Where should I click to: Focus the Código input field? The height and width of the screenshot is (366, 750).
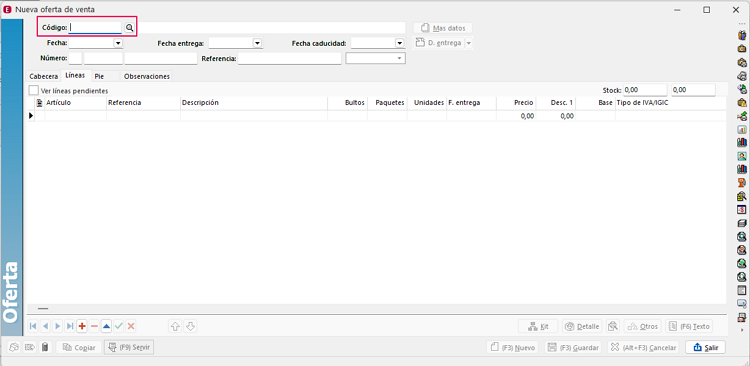tap(95, 28)
